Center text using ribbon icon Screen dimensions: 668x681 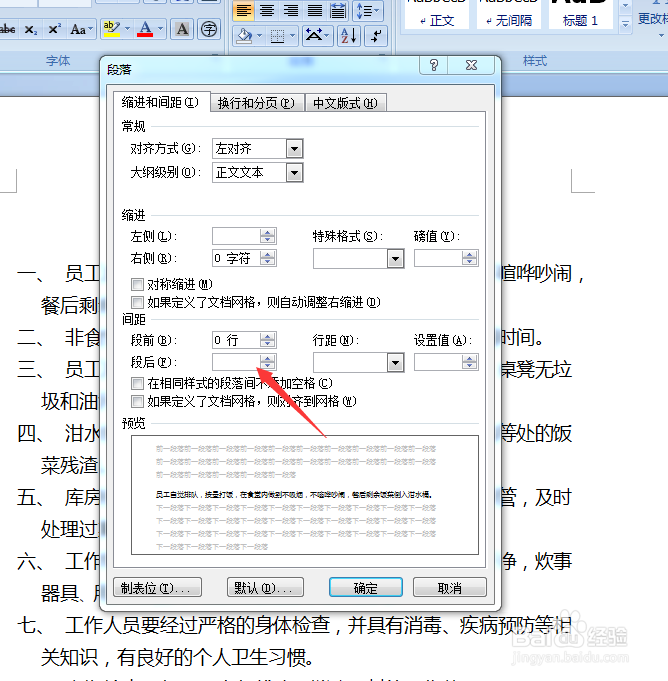pos(267,10)
